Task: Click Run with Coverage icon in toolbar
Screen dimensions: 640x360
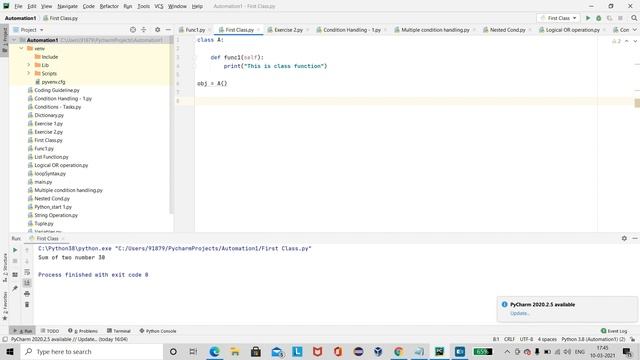Action: 609,18
